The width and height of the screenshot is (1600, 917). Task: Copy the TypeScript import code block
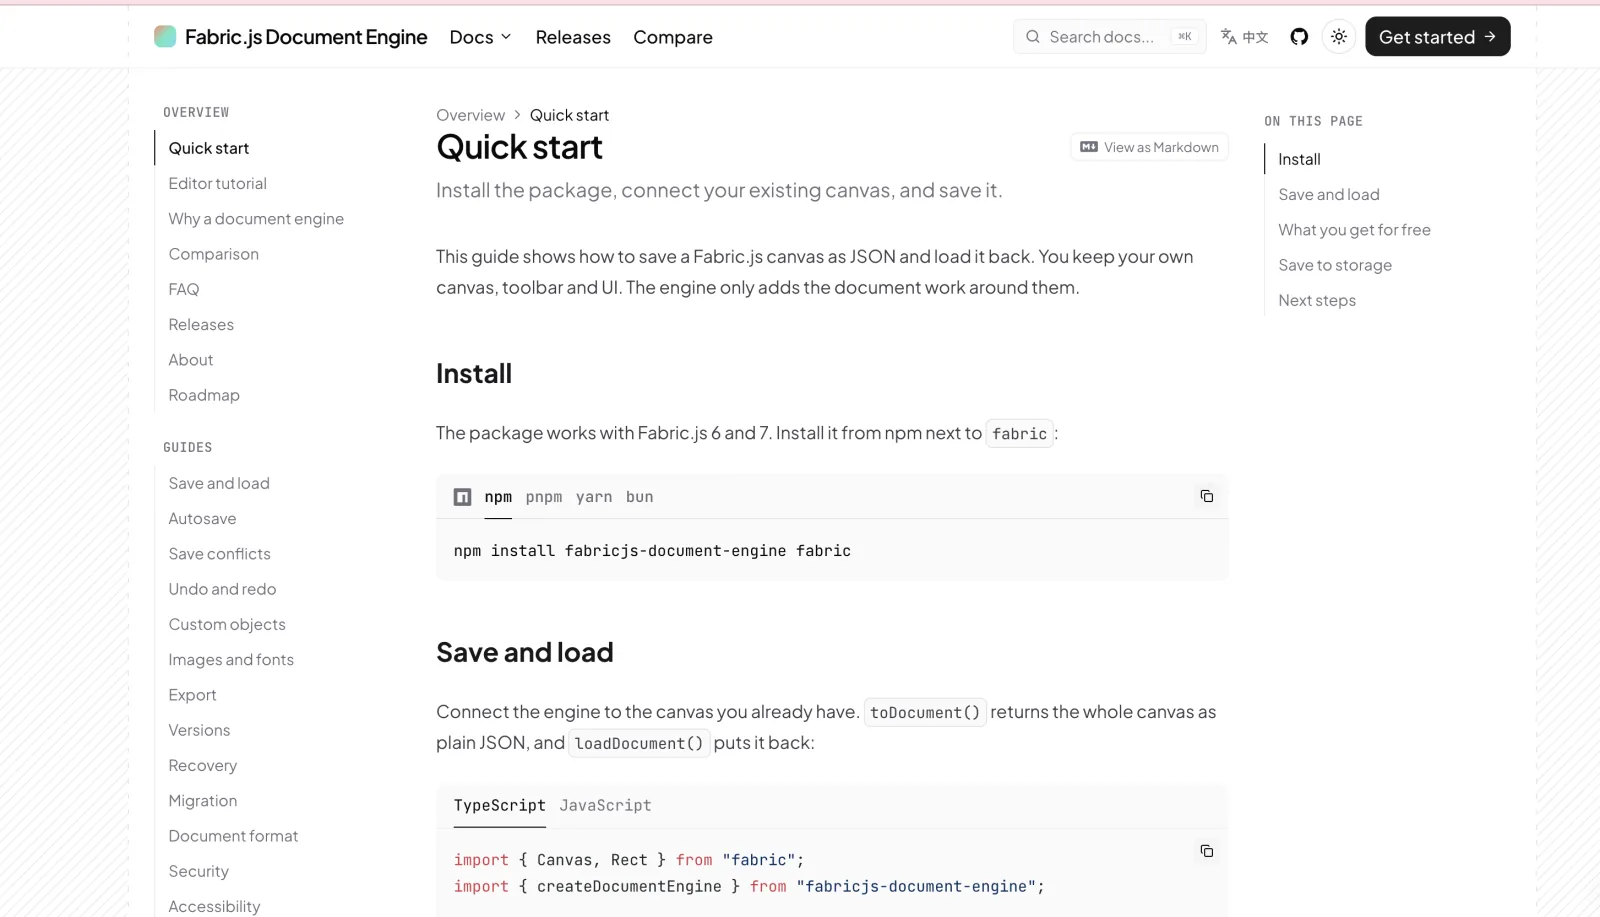(x=1207, y=851)
